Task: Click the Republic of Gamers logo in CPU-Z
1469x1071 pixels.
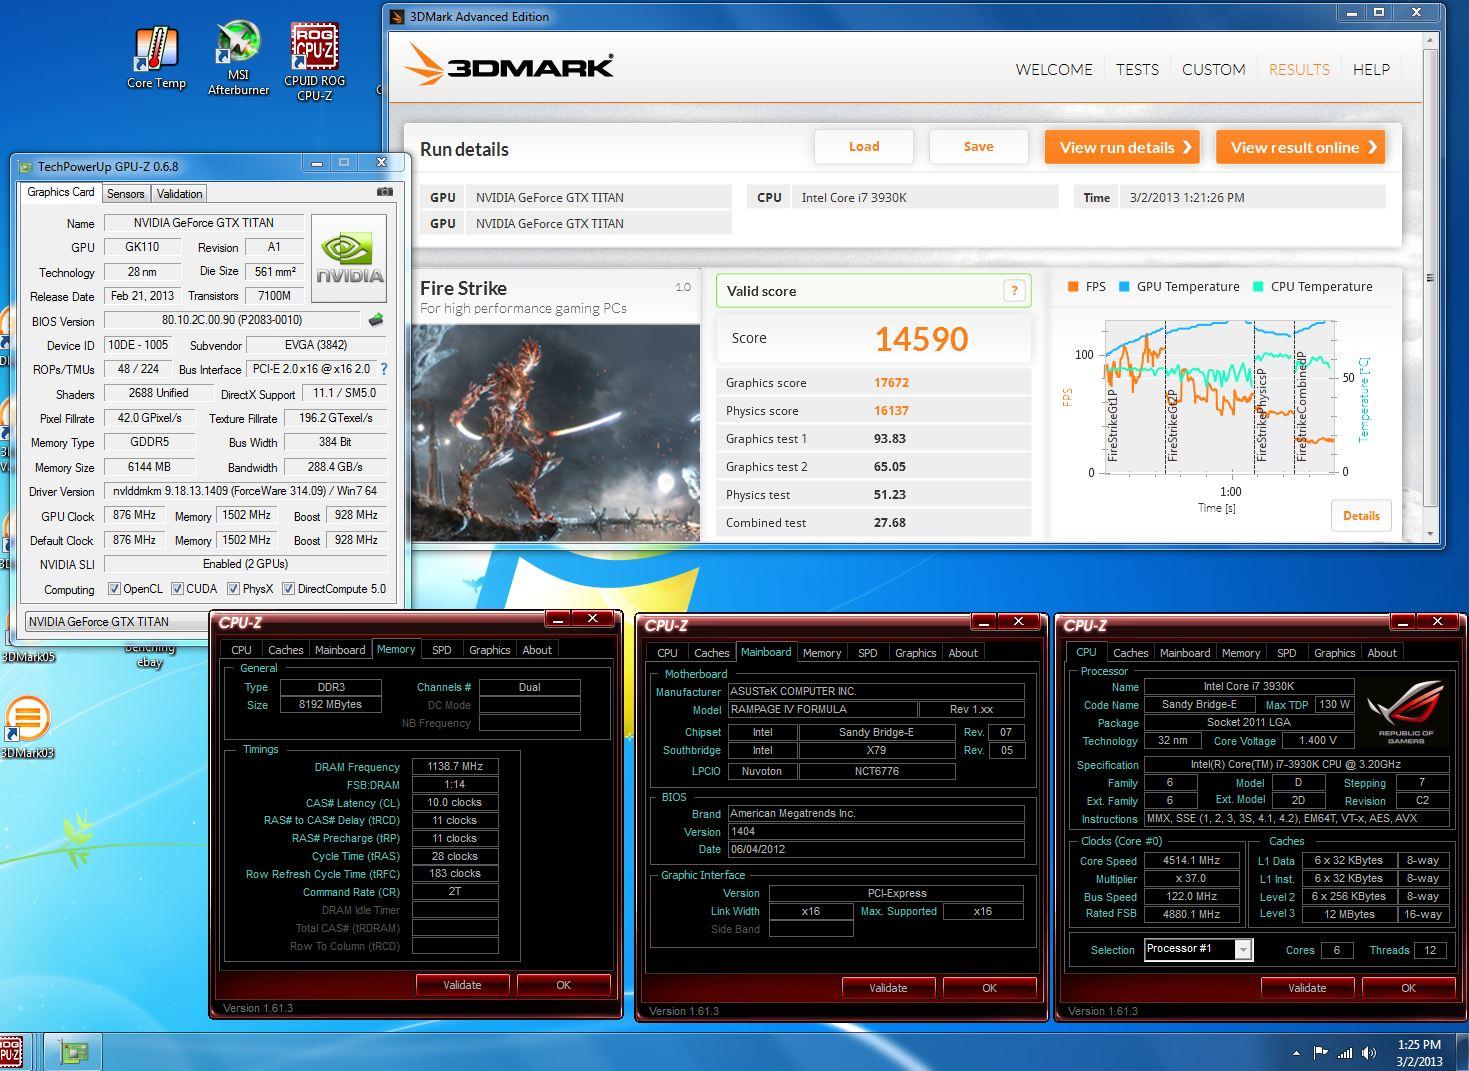Action: click(x=1404, y=710)
